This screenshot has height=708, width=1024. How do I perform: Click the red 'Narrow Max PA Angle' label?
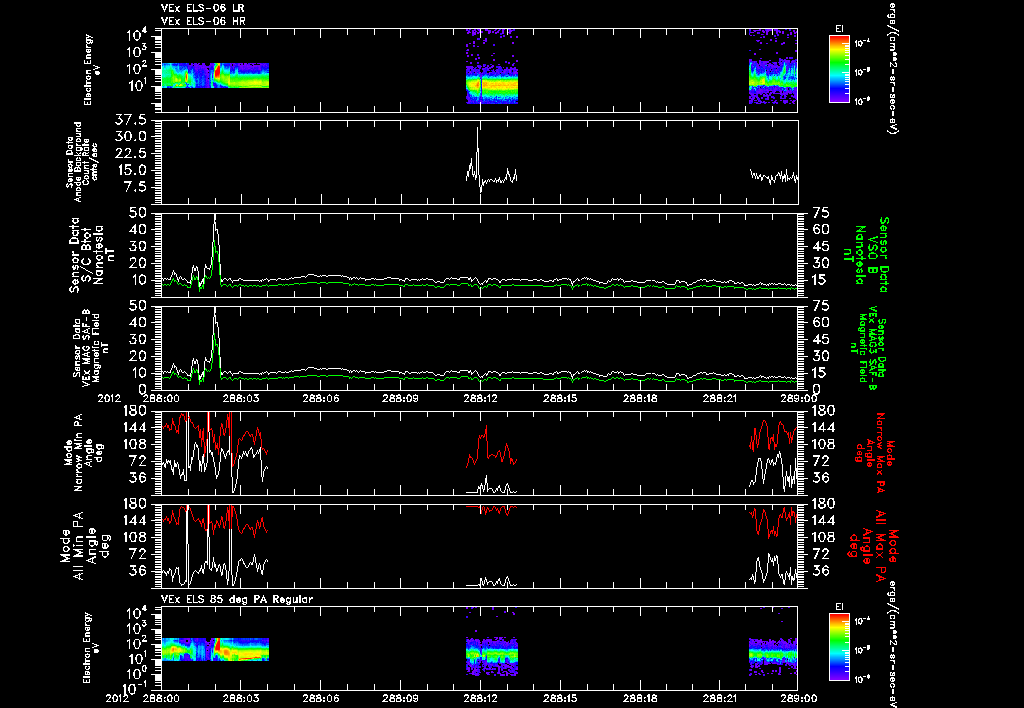tap(875, 453)
